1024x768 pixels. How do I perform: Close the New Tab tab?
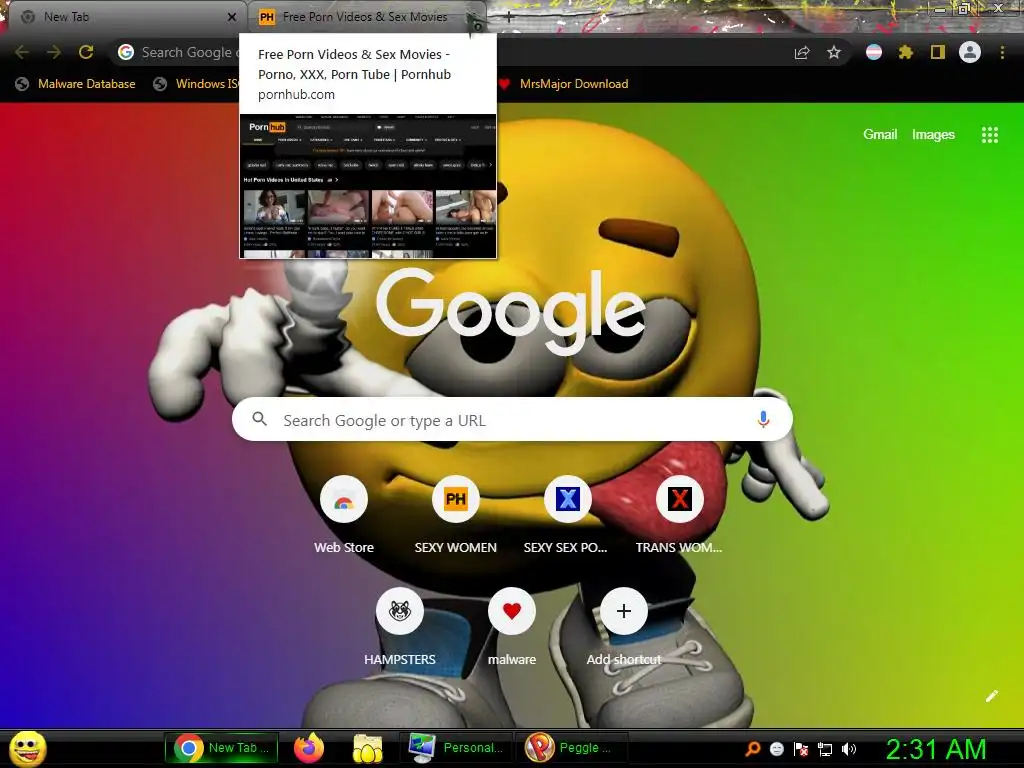[x=232, y=17]
